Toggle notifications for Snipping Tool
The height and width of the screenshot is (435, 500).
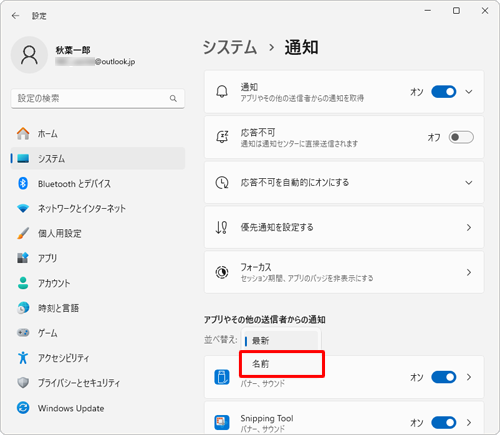point(444,423)
